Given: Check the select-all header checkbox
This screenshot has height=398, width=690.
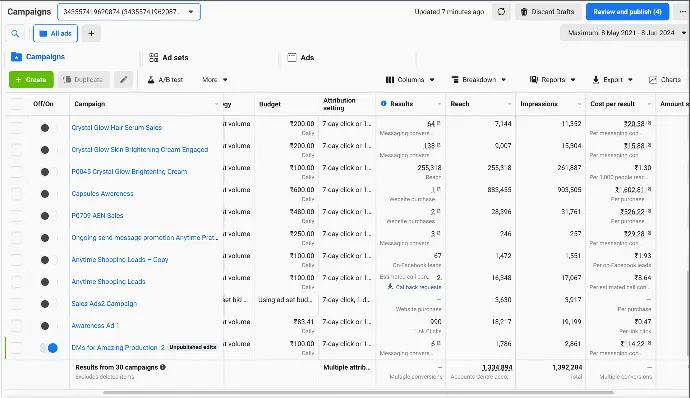Looking at the screenshot, I should (x=16, y=104).
